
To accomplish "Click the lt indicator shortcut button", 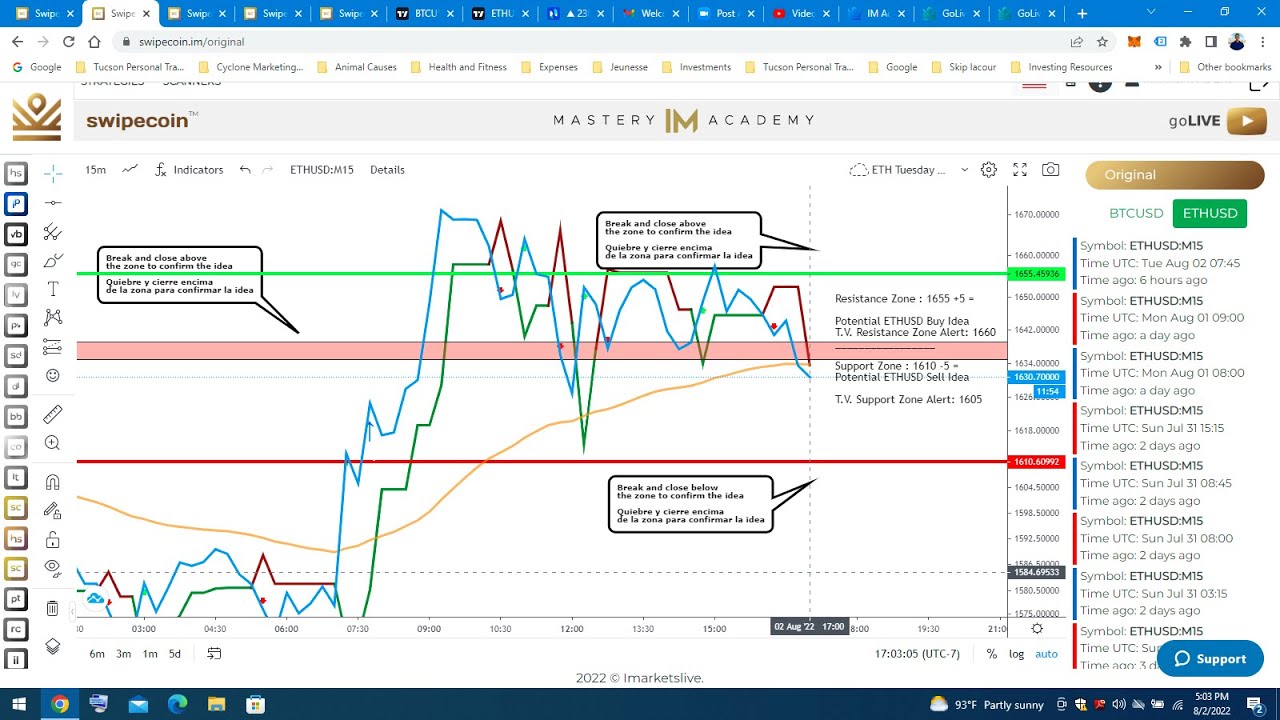I will [16, 477].
